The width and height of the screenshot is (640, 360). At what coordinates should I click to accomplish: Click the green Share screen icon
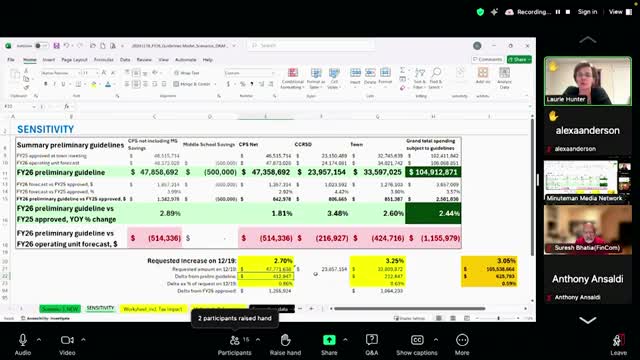point(329,340)
